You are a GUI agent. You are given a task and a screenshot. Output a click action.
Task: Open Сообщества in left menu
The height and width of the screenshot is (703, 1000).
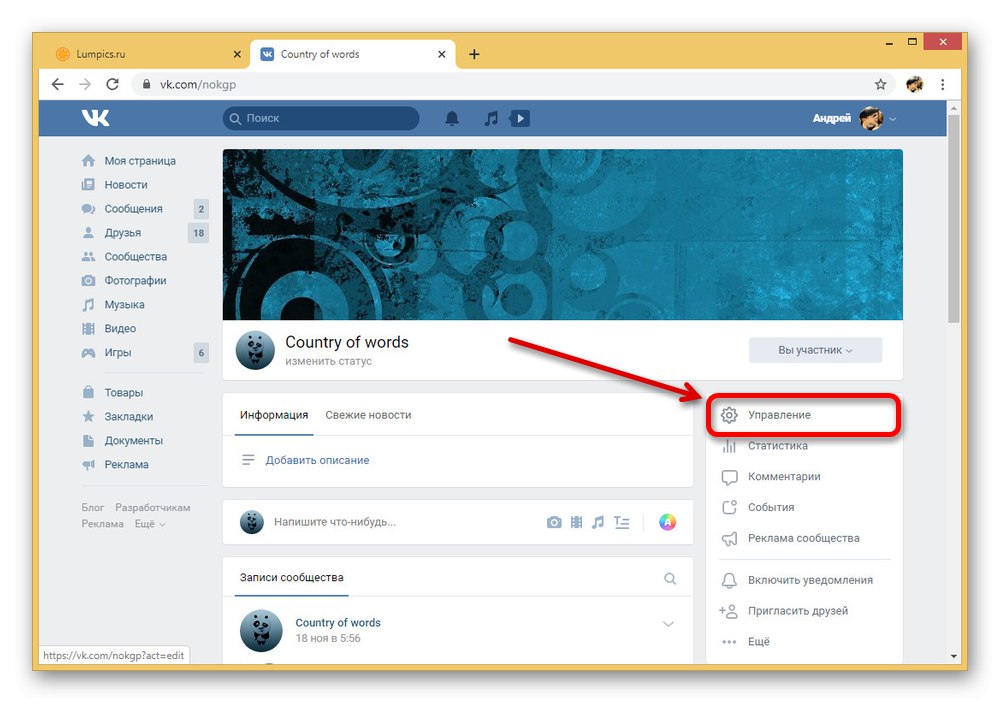pos(135,256)
